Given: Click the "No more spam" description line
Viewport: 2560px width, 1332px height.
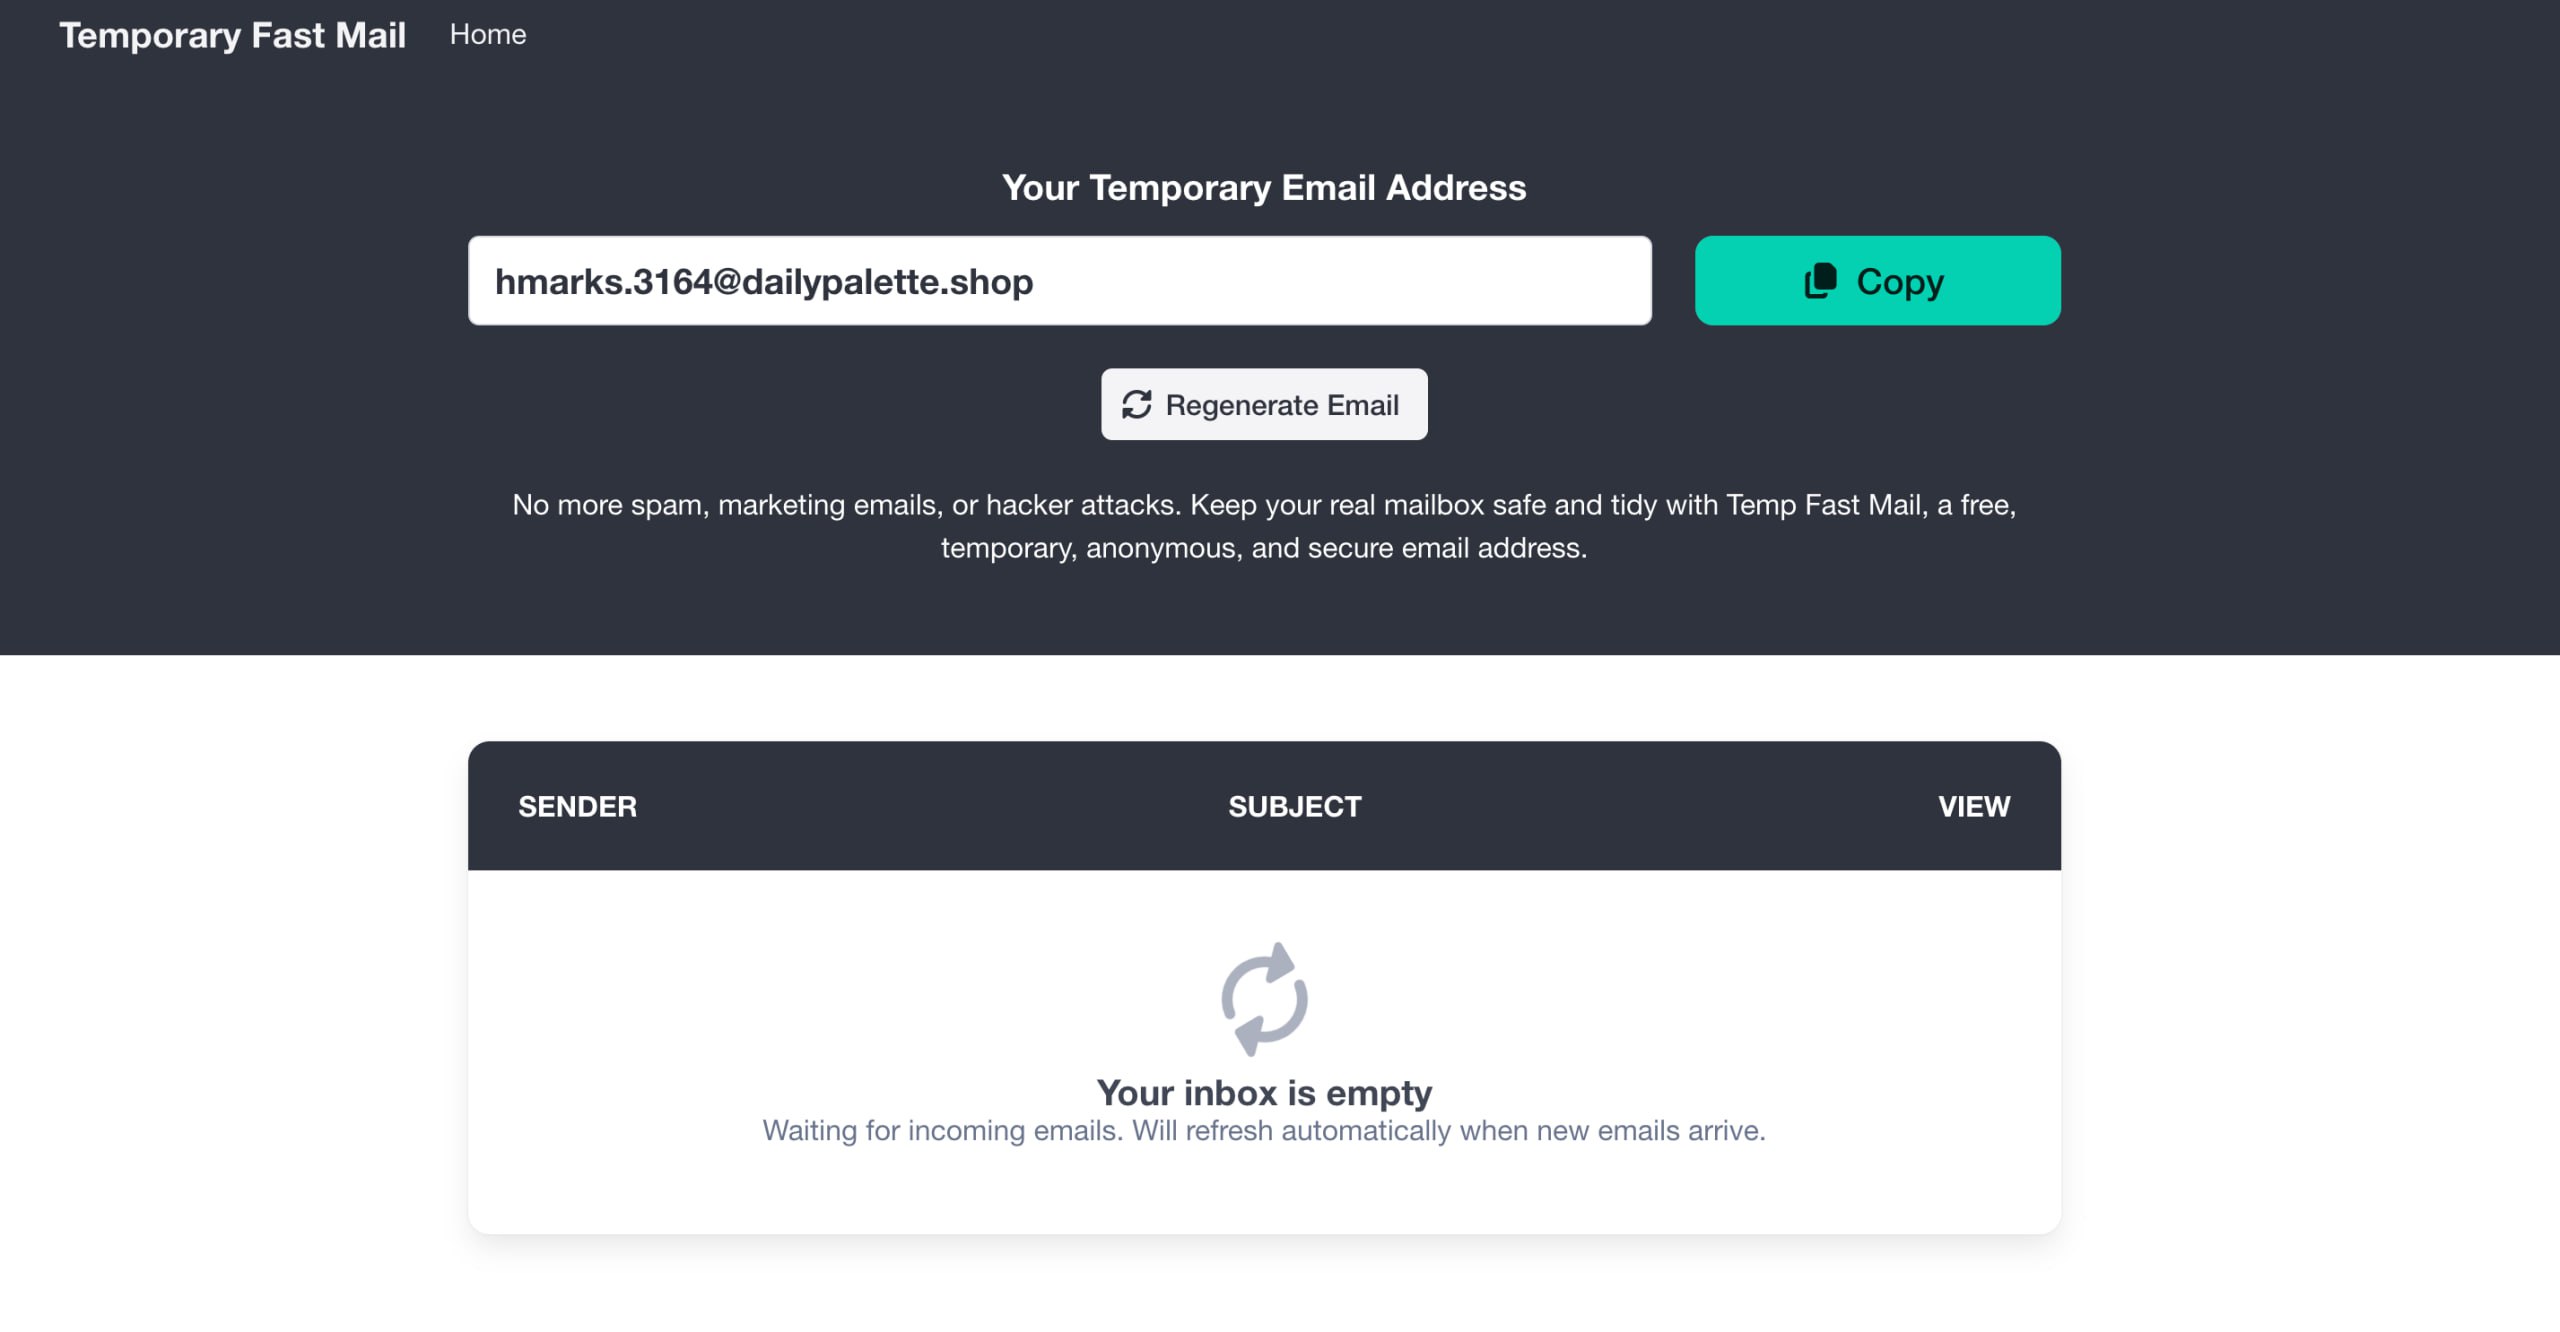Looking at the screenshot, I should click(1264, 505).
